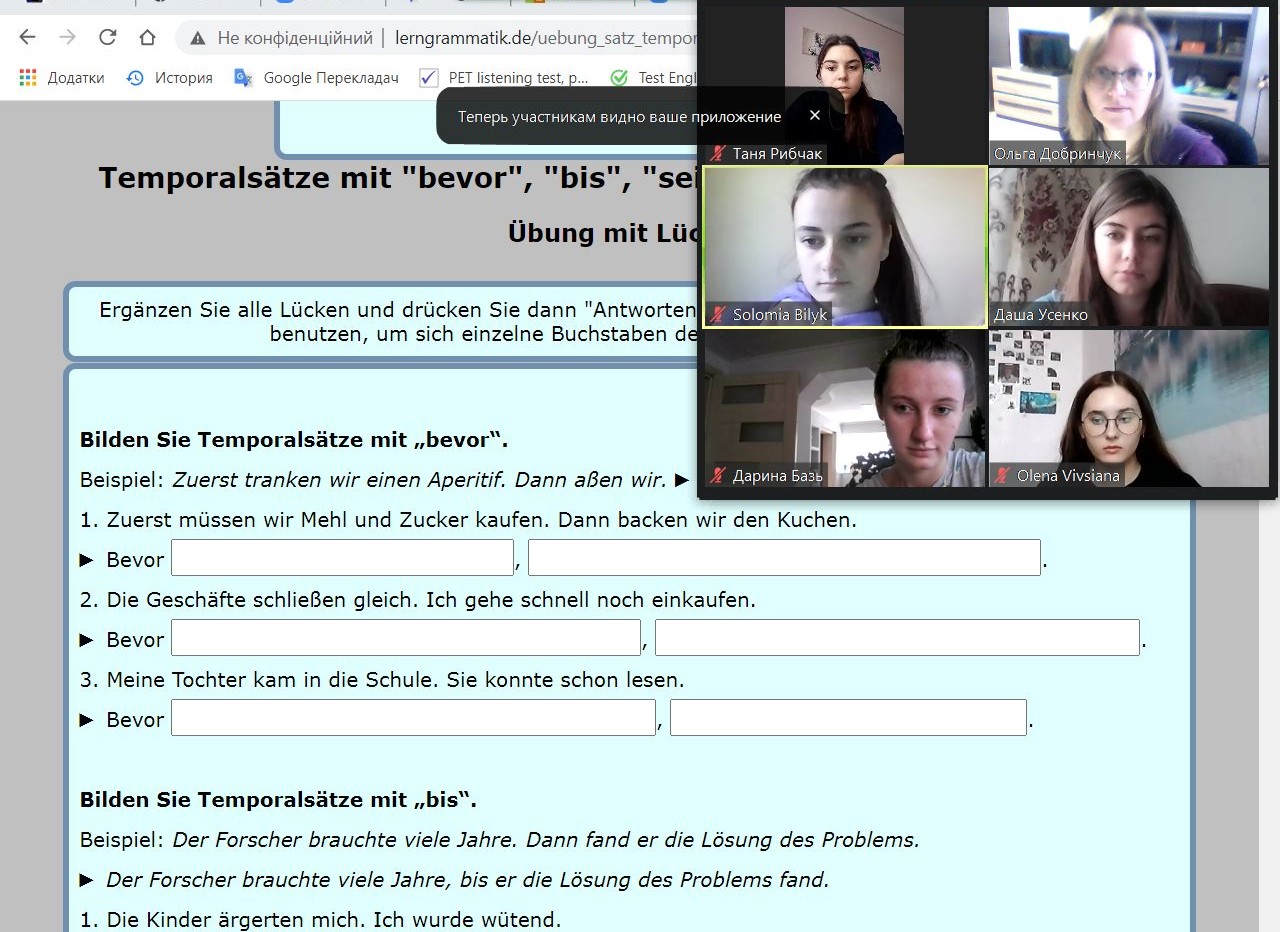Image resolution: width=1280 pixels, height=932 pixels.
Task: Click the browser back arrow
Action: click(x=27, y=38)
